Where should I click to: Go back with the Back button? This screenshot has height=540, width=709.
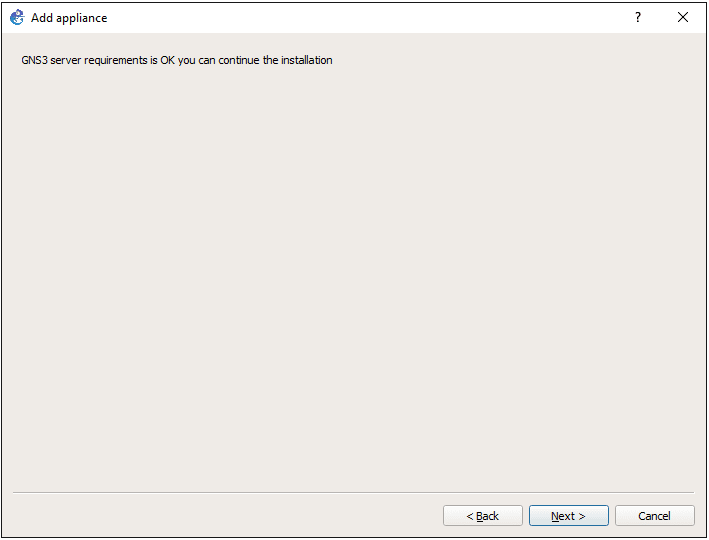[483, 516]
